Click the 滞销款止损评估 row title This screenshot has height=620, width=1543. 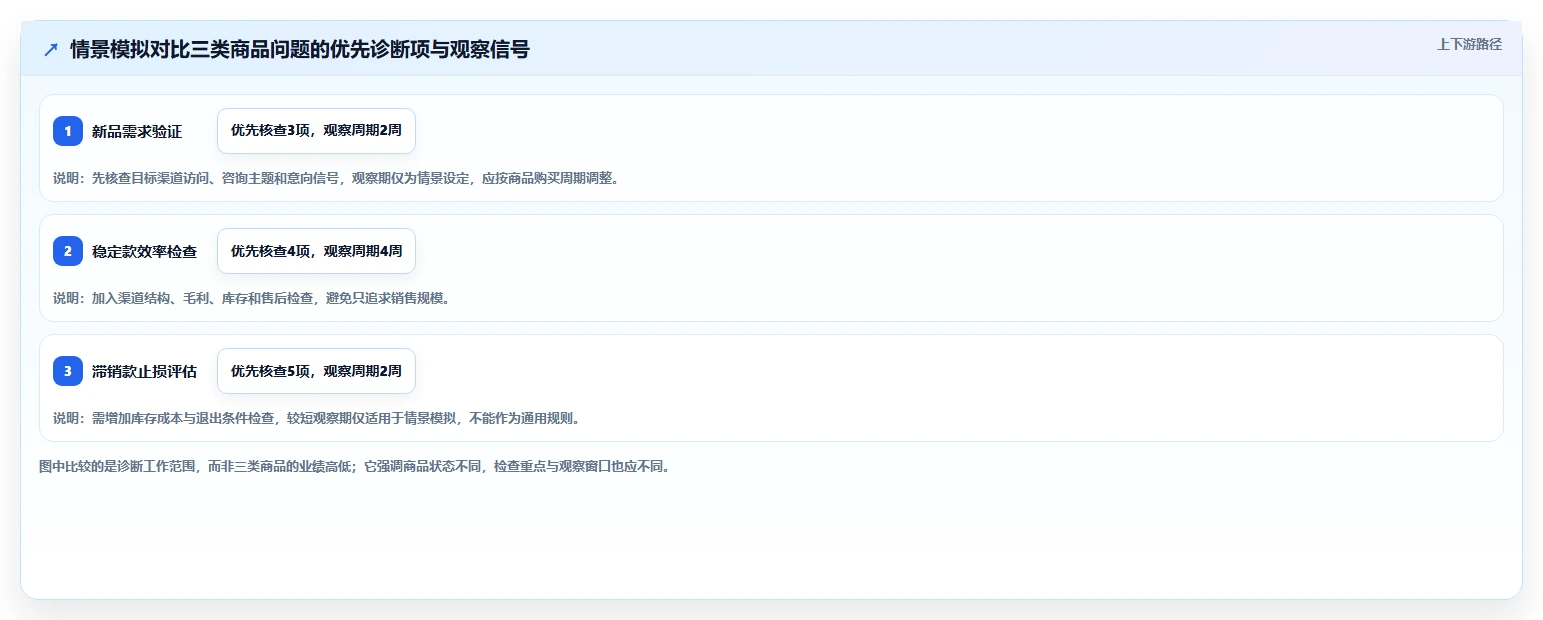click(144, 371)
